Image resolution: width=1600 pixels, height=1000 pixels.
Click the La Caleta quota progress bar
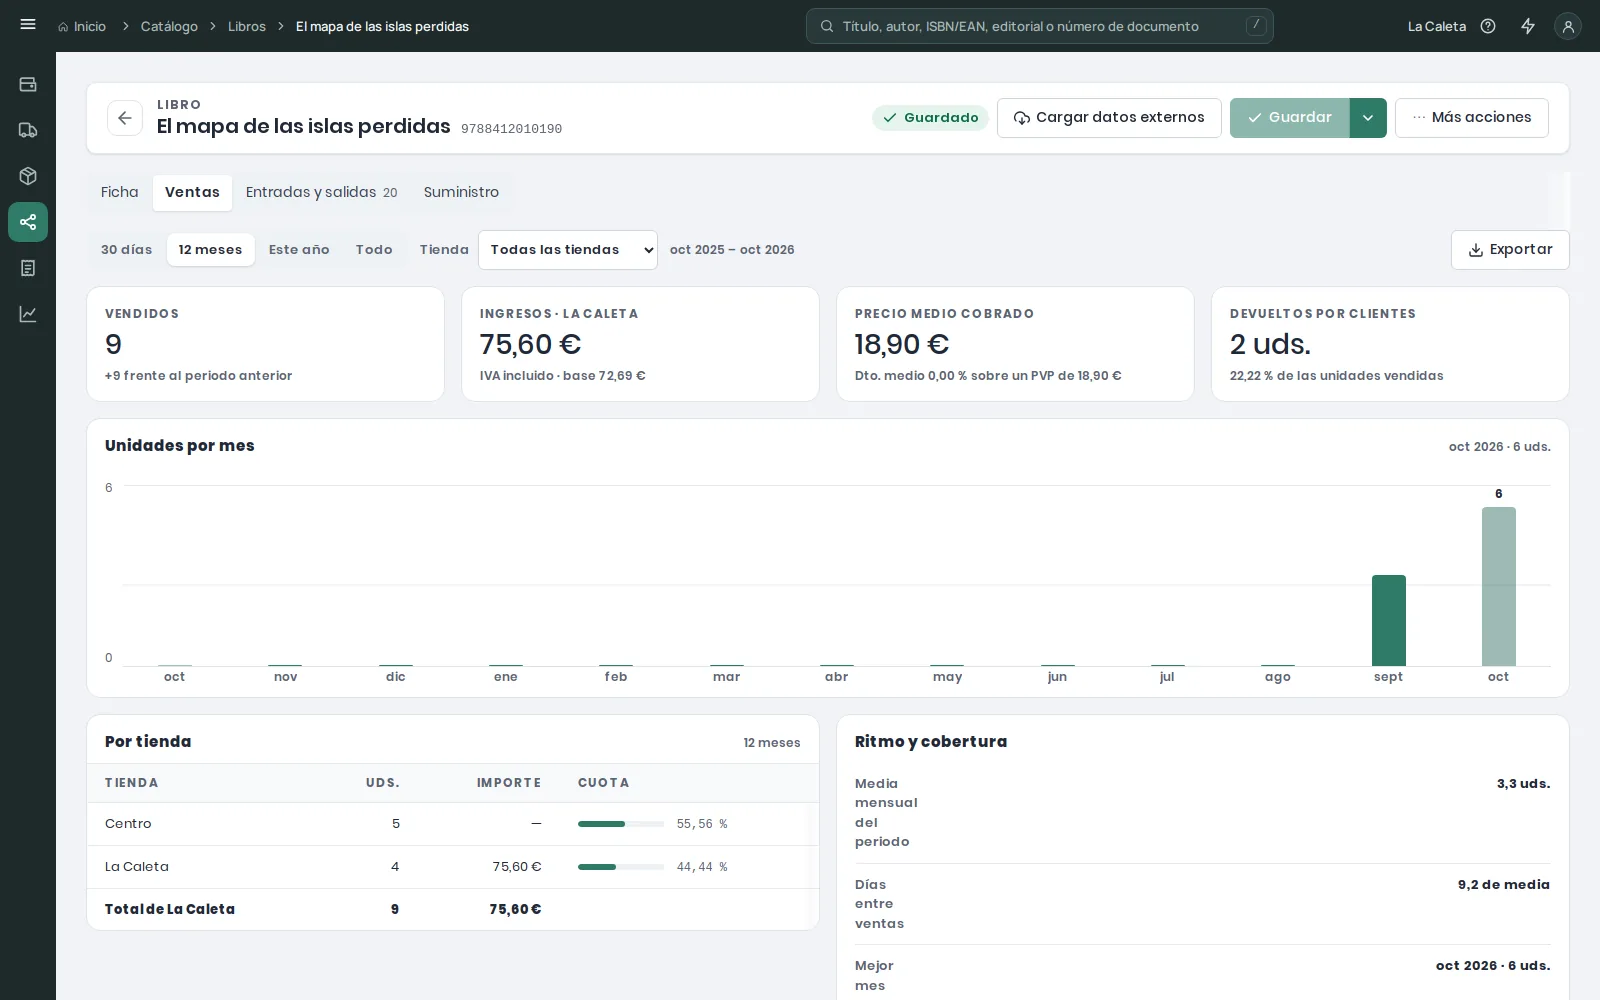click(621, 867)
